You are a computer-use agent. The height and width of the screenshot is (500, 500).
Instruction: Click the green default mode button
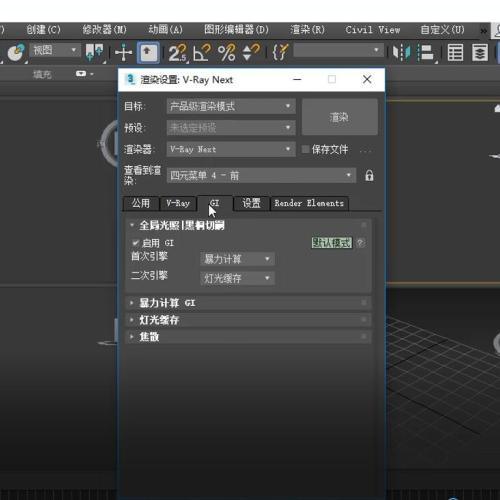coord(332,243)
